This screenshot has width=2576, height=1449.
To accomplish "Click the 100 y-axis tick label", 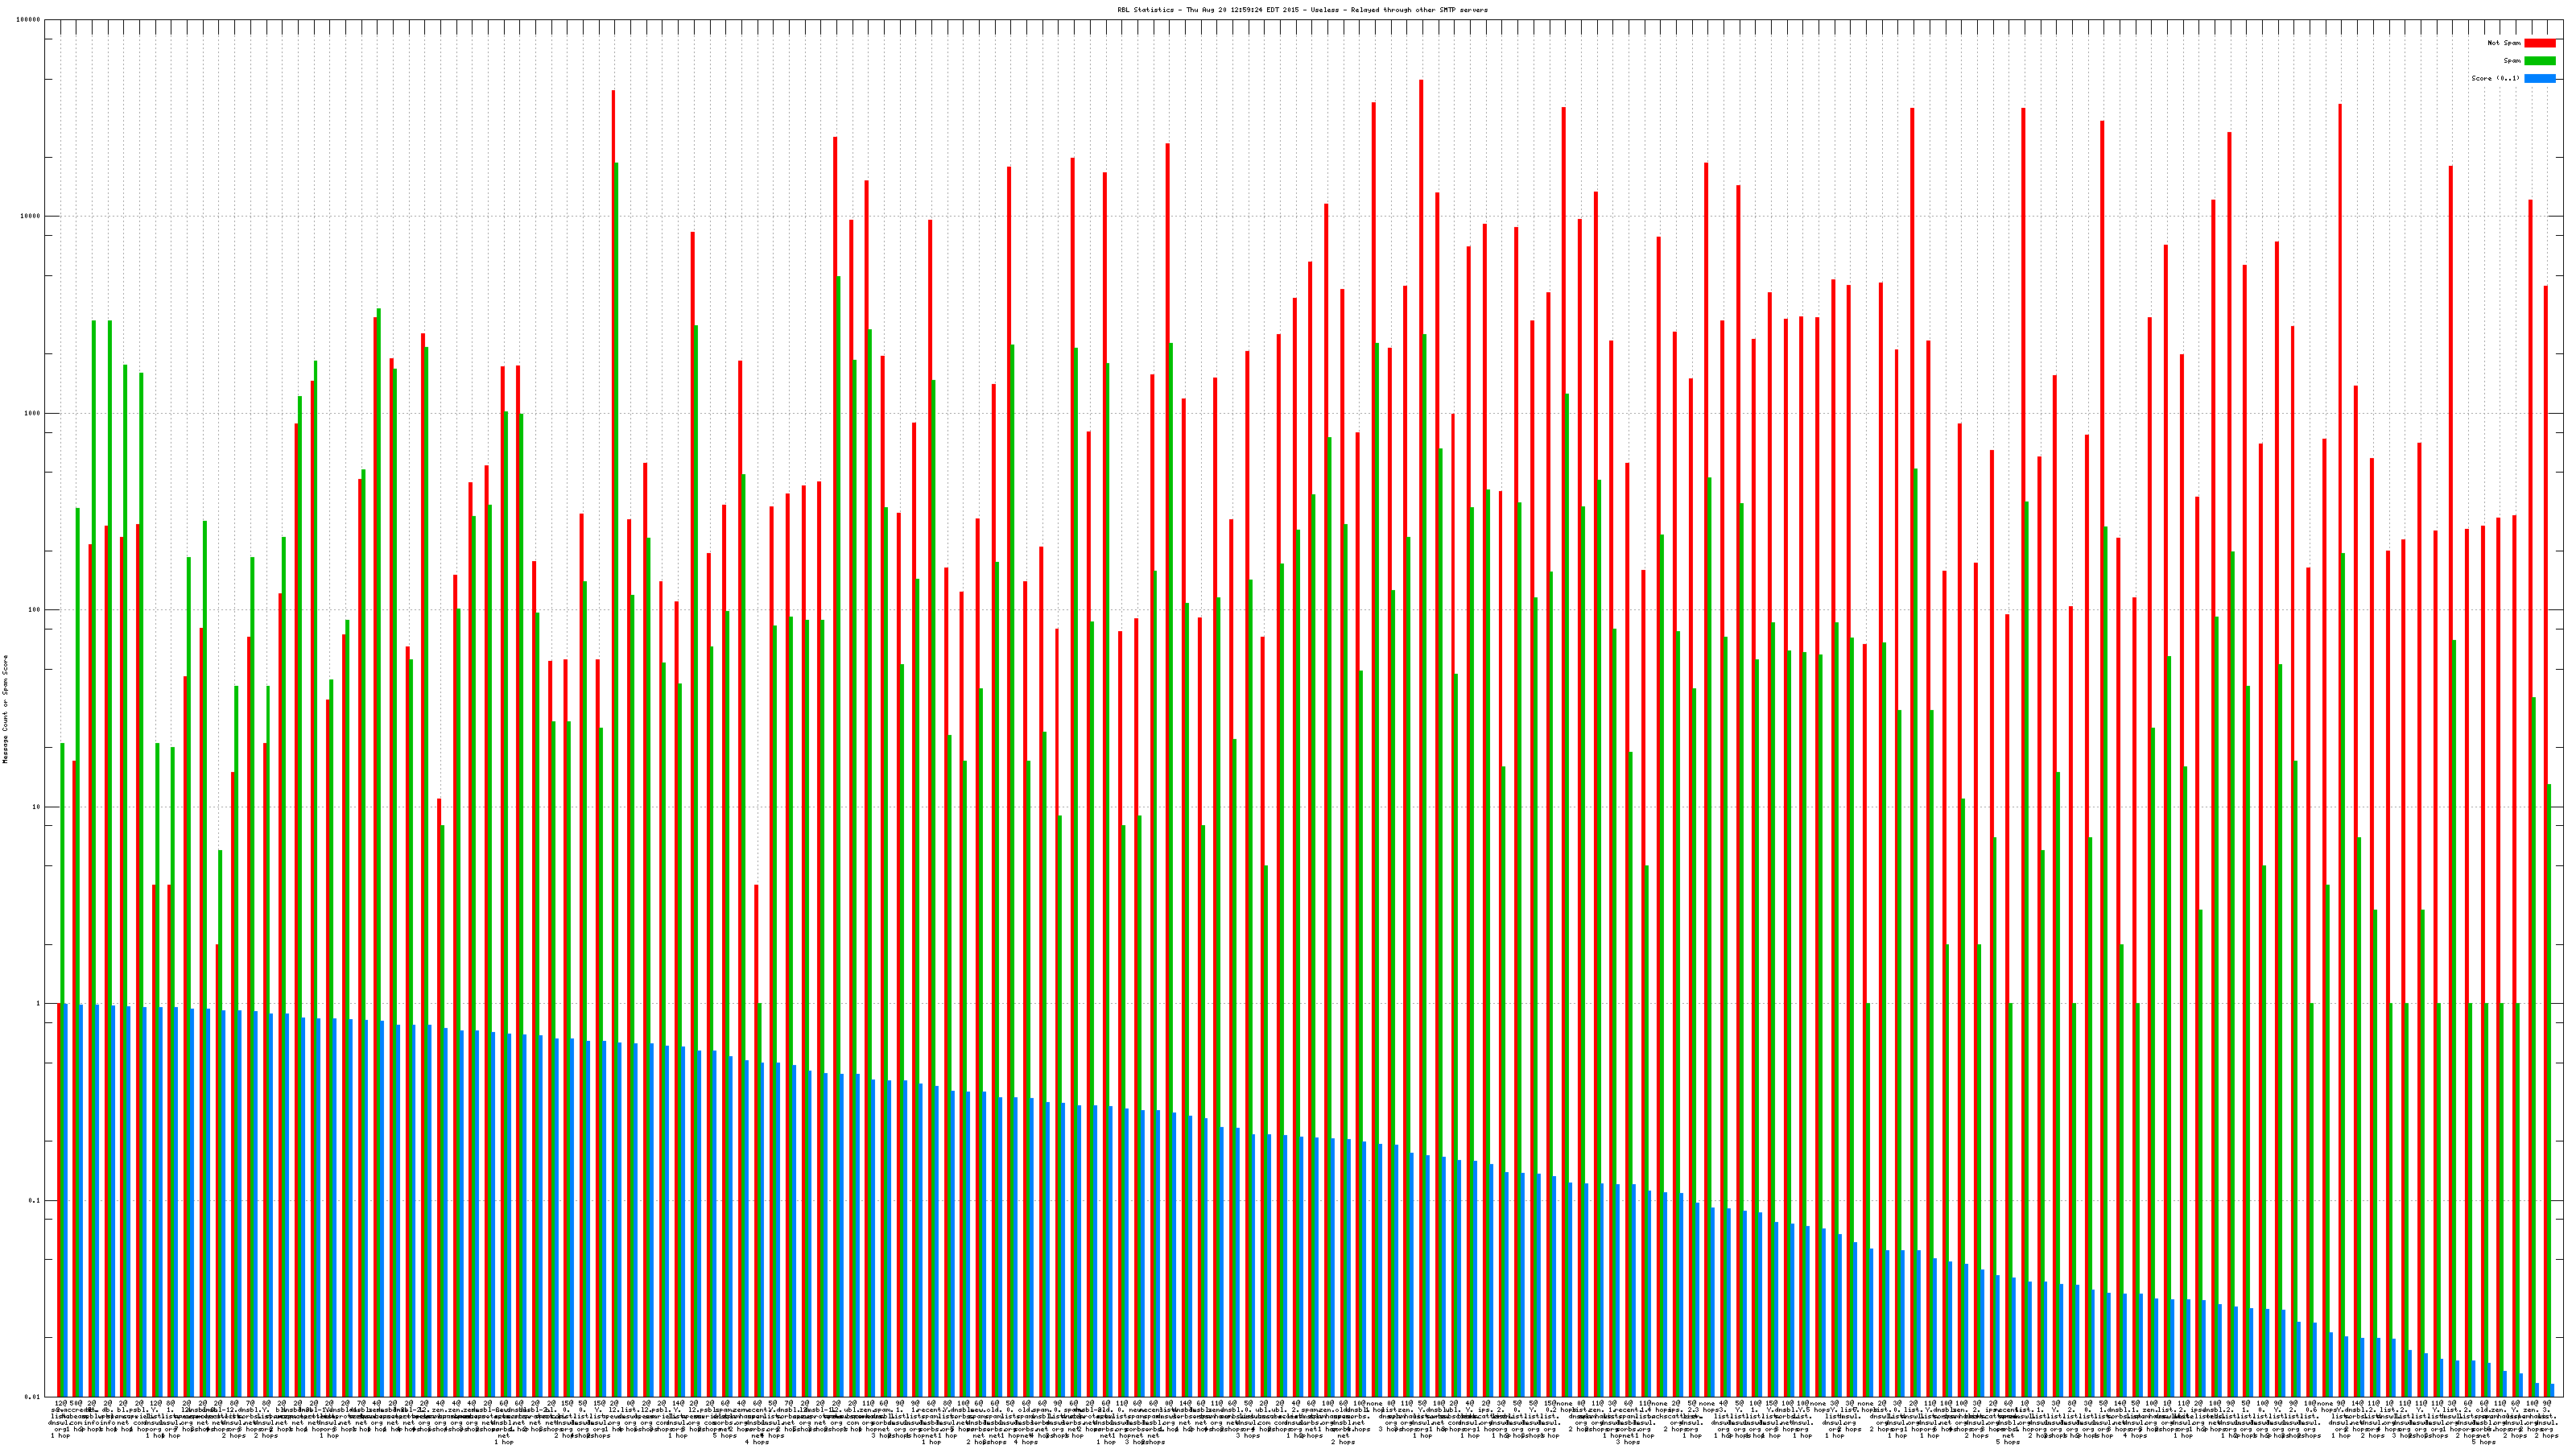I will coord(35,610).
